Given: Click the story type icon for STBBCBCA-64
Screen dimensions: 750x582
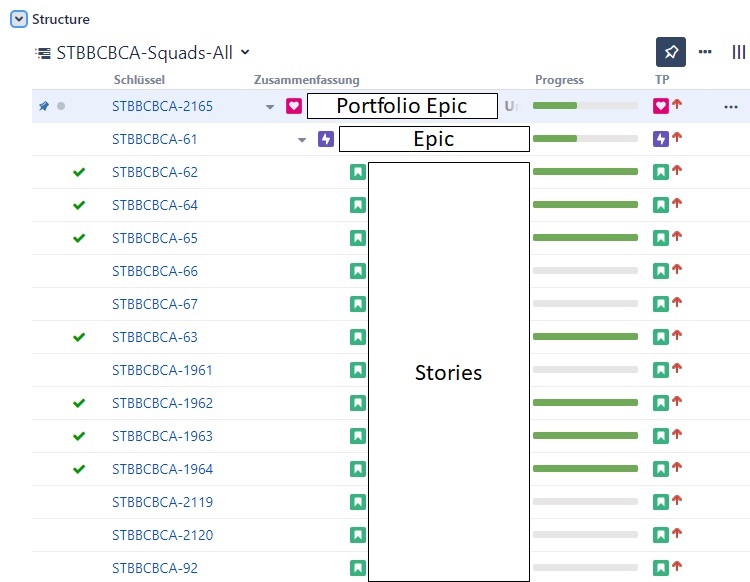Looking at the screenshot, I should pos(358,205).
